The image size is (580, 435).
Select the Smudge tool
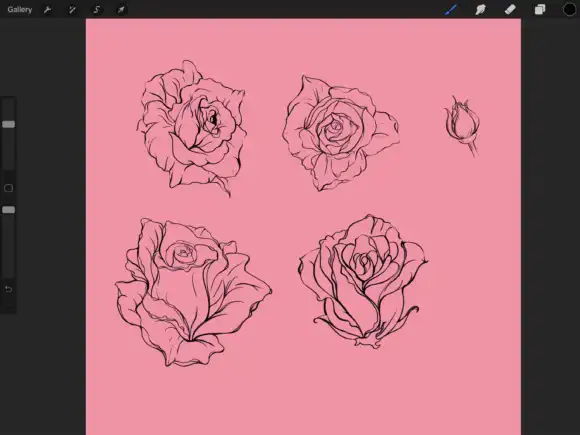click(480, 9)
